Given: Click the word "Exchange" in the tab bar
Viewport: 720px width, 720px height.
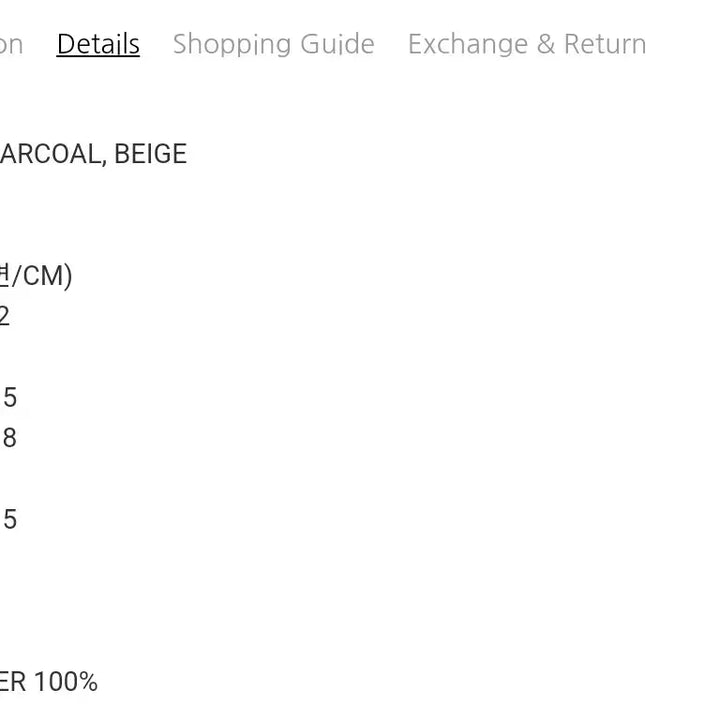Looking at the screenshot, I should (x=467, y=44).
